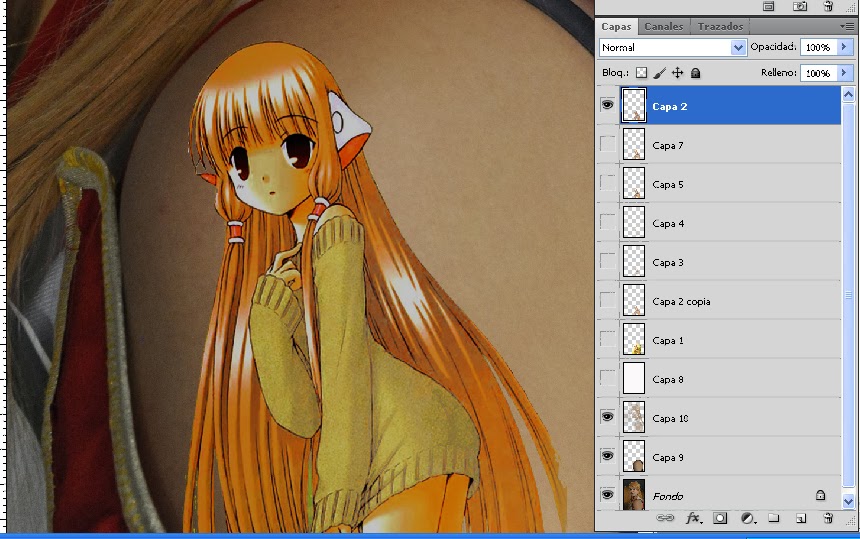Click the Opacidad value field
This screenshot has height=539, width=860.
pyautogui.click(x=818, y=47)
